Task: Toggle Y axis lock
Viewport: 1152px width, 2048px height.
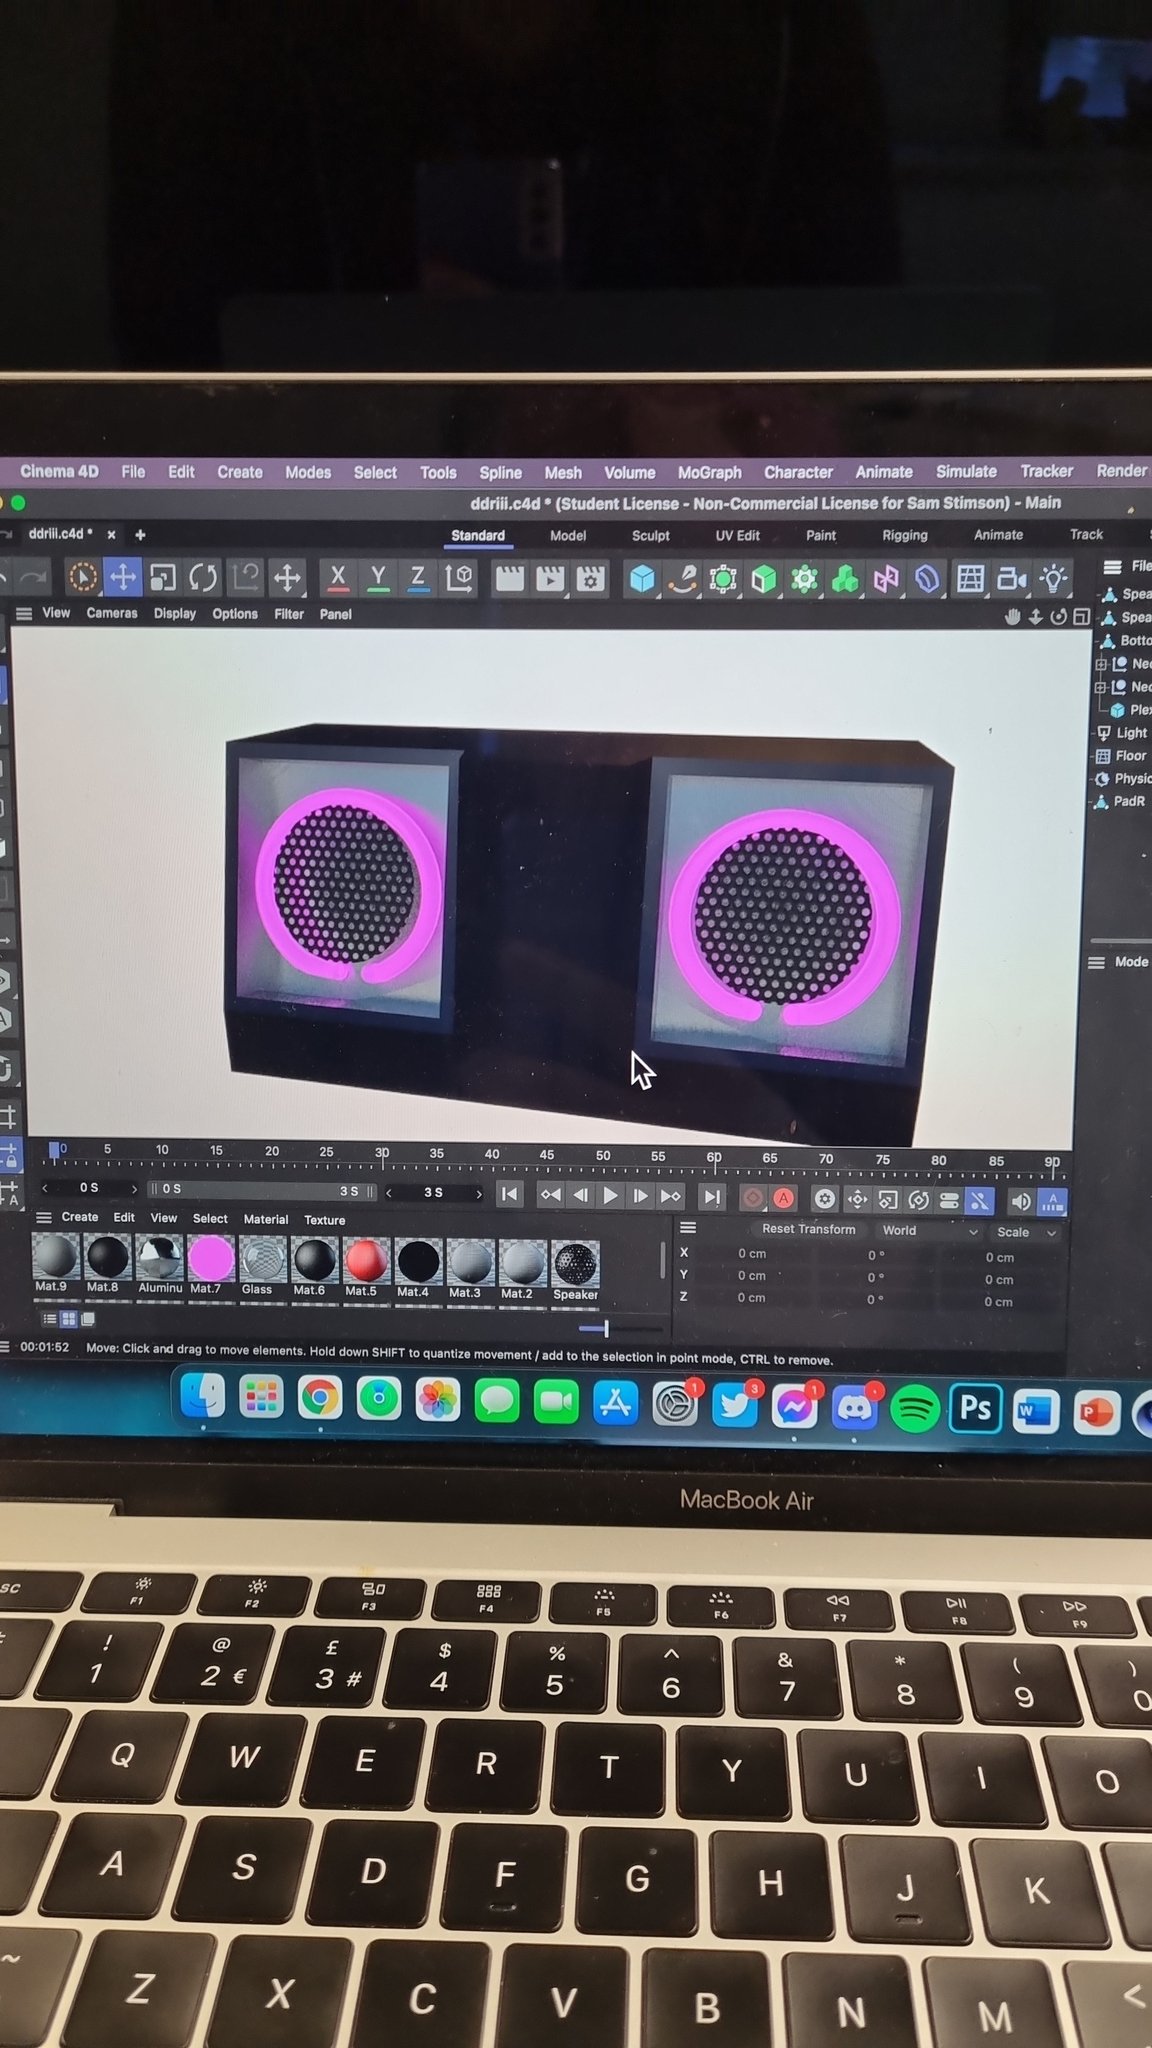Action: [378, 577]
